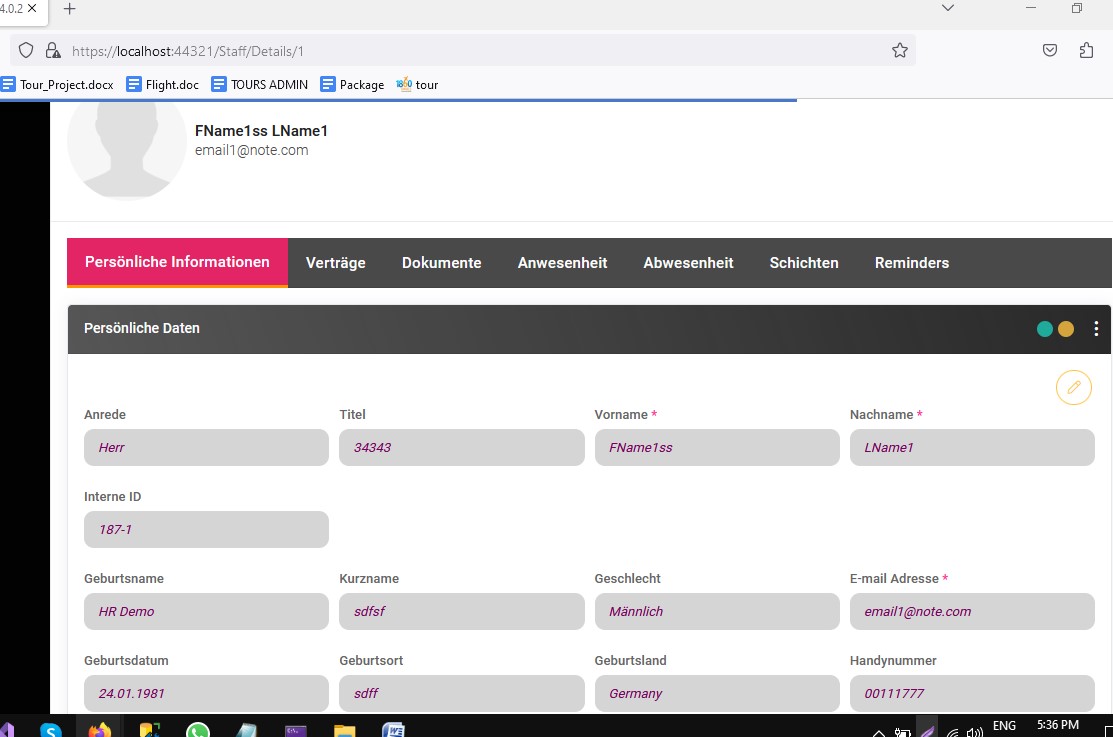
Task: Click the email1@note.com text under name
Action: [251, 151]
